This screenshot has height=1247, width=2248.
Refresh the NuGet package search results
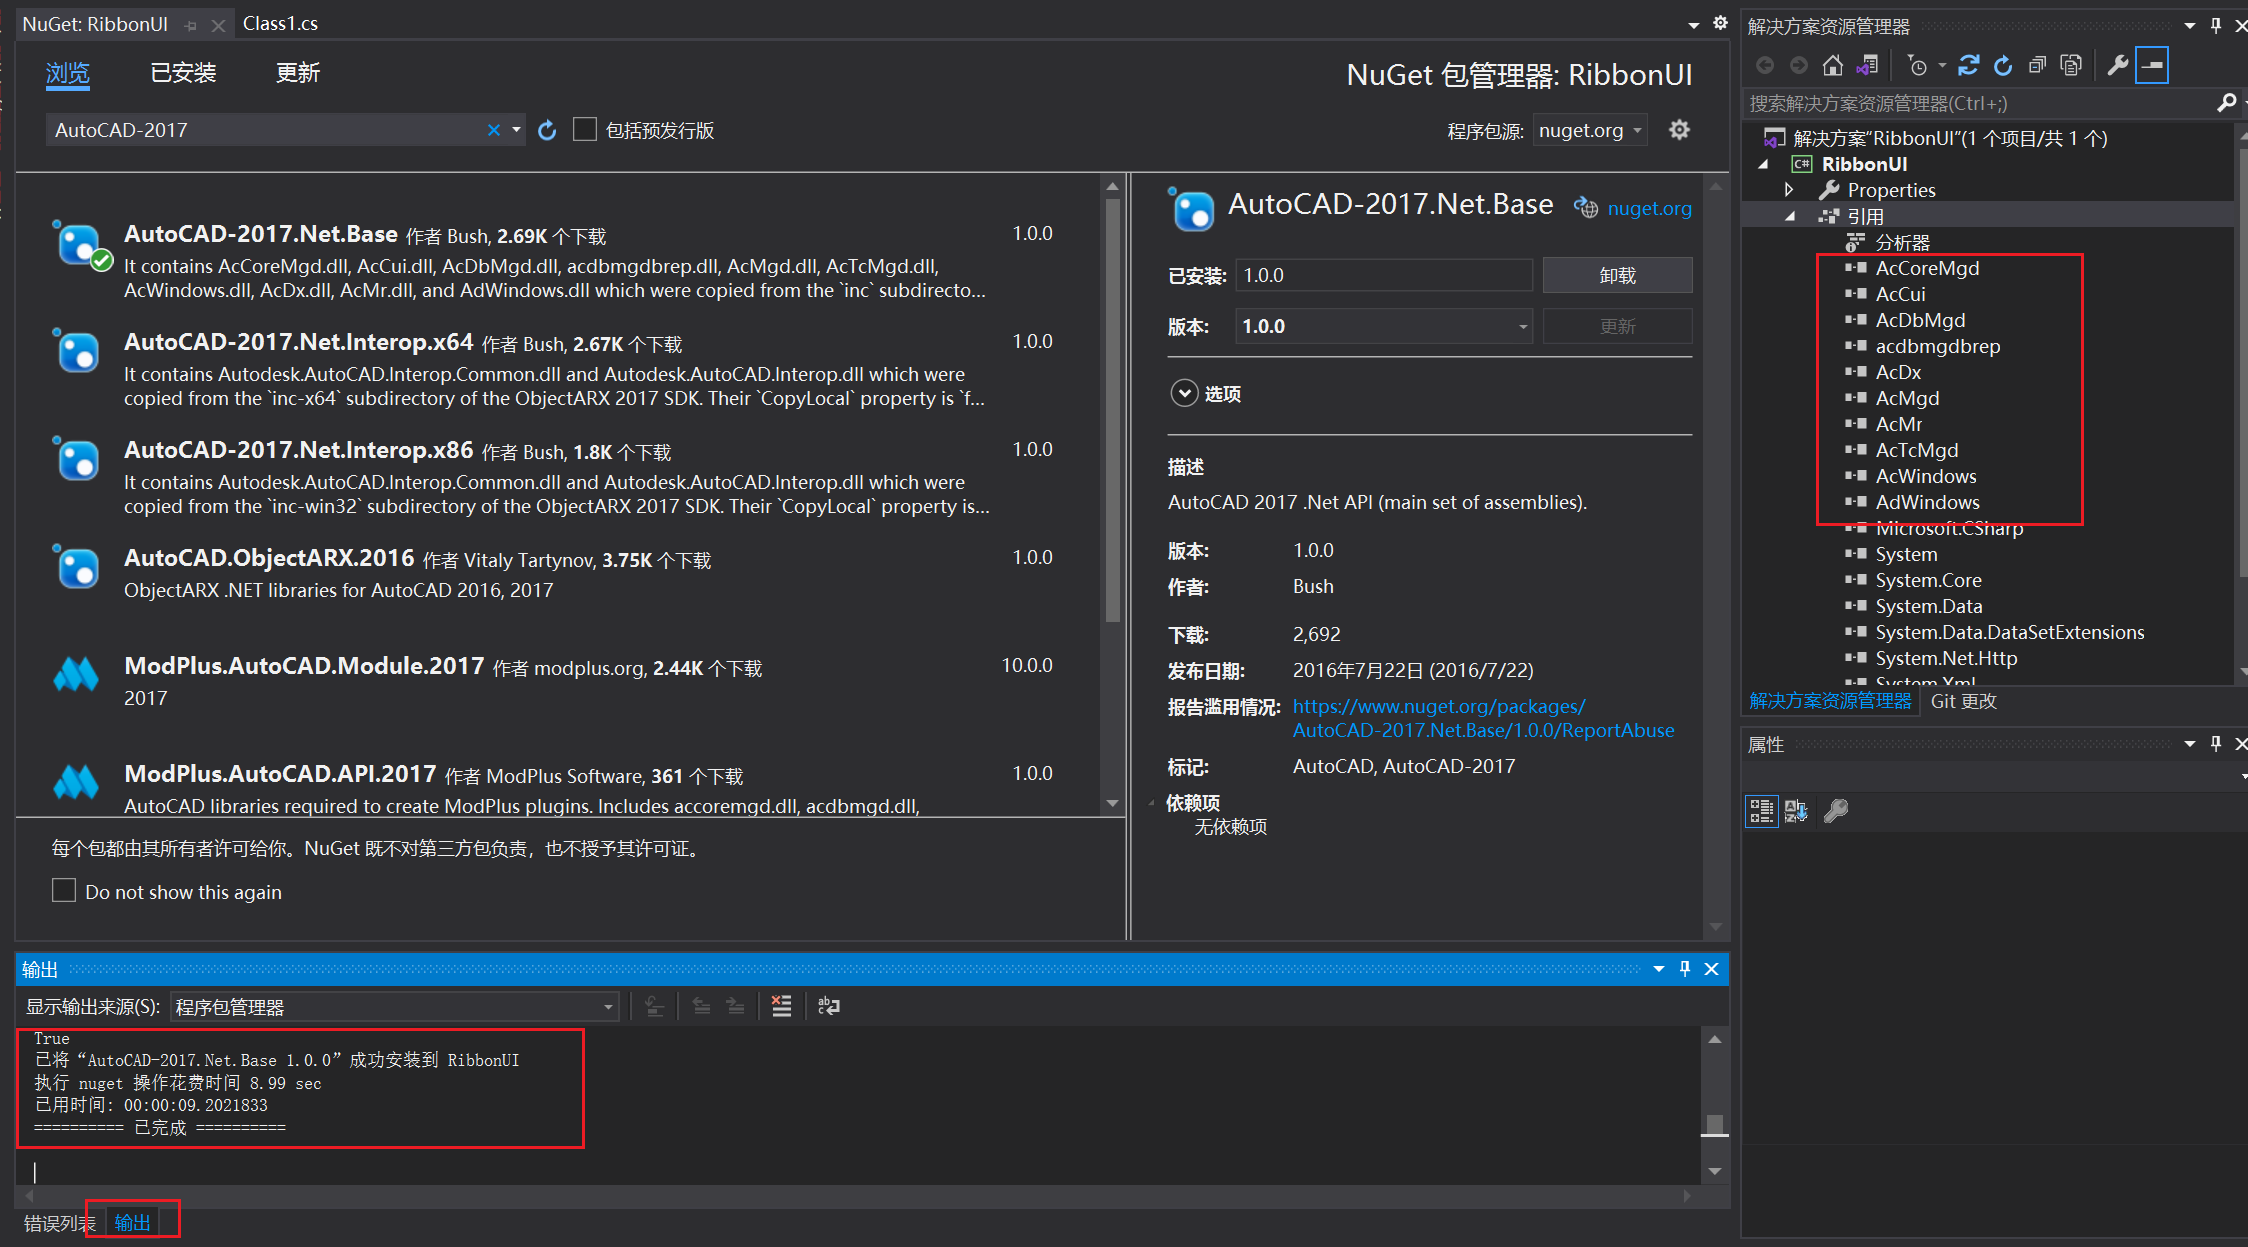(x=547, y=130)
